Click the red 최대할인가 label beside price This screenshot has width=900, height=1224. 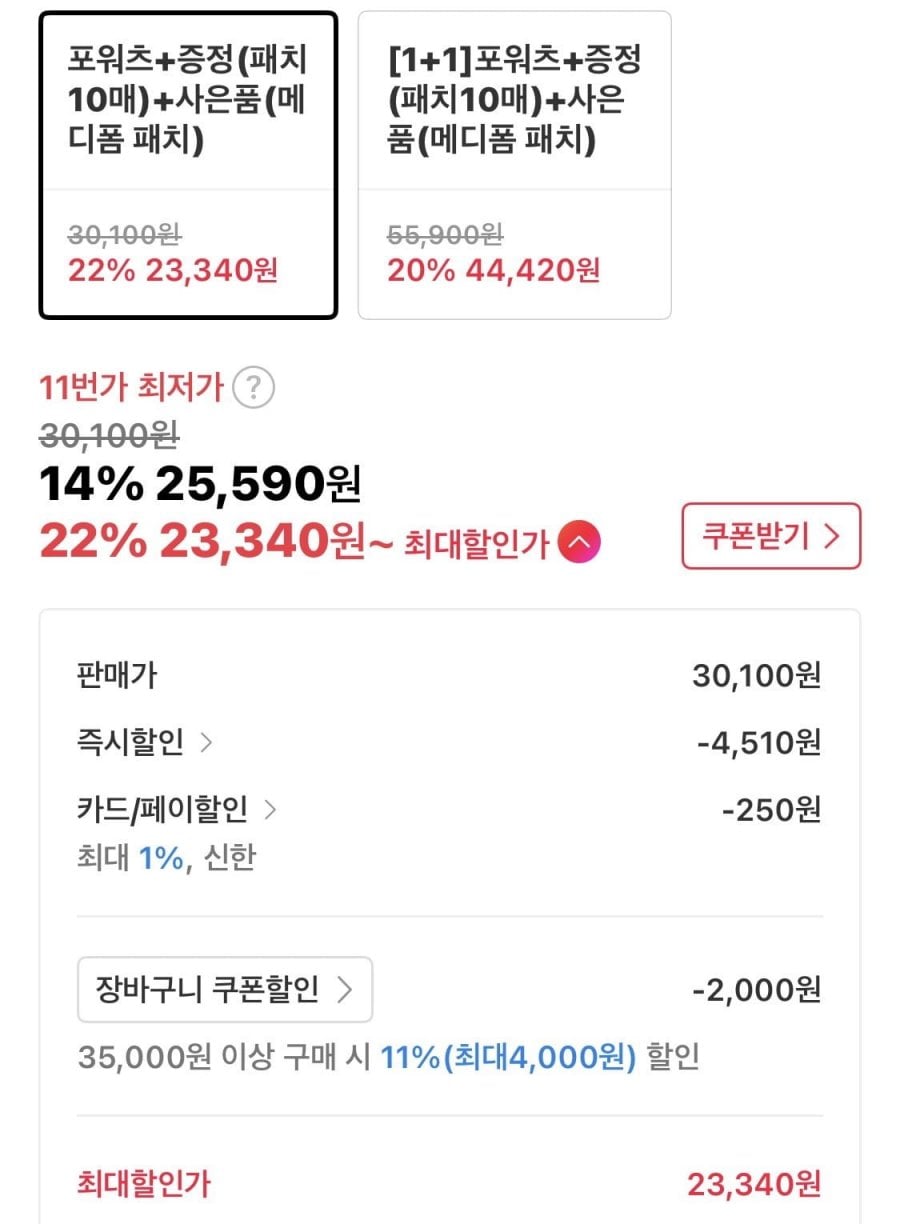[x=476, y=544]
